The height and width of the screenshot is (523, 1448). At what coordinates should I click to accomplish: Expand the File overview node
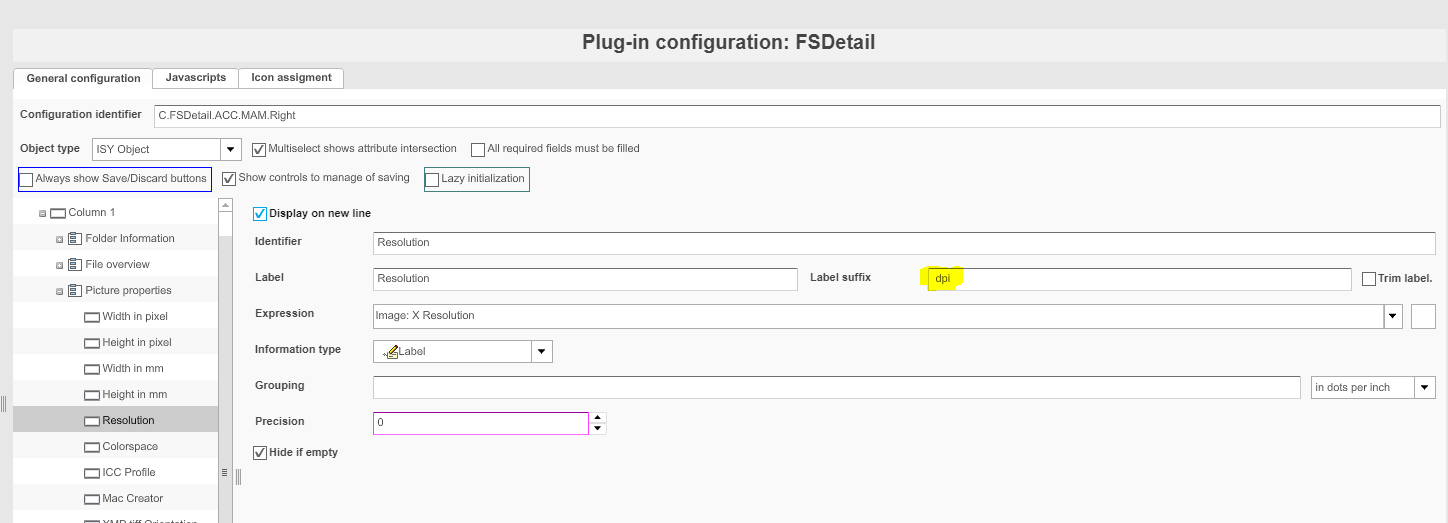(x=59, y=265)
